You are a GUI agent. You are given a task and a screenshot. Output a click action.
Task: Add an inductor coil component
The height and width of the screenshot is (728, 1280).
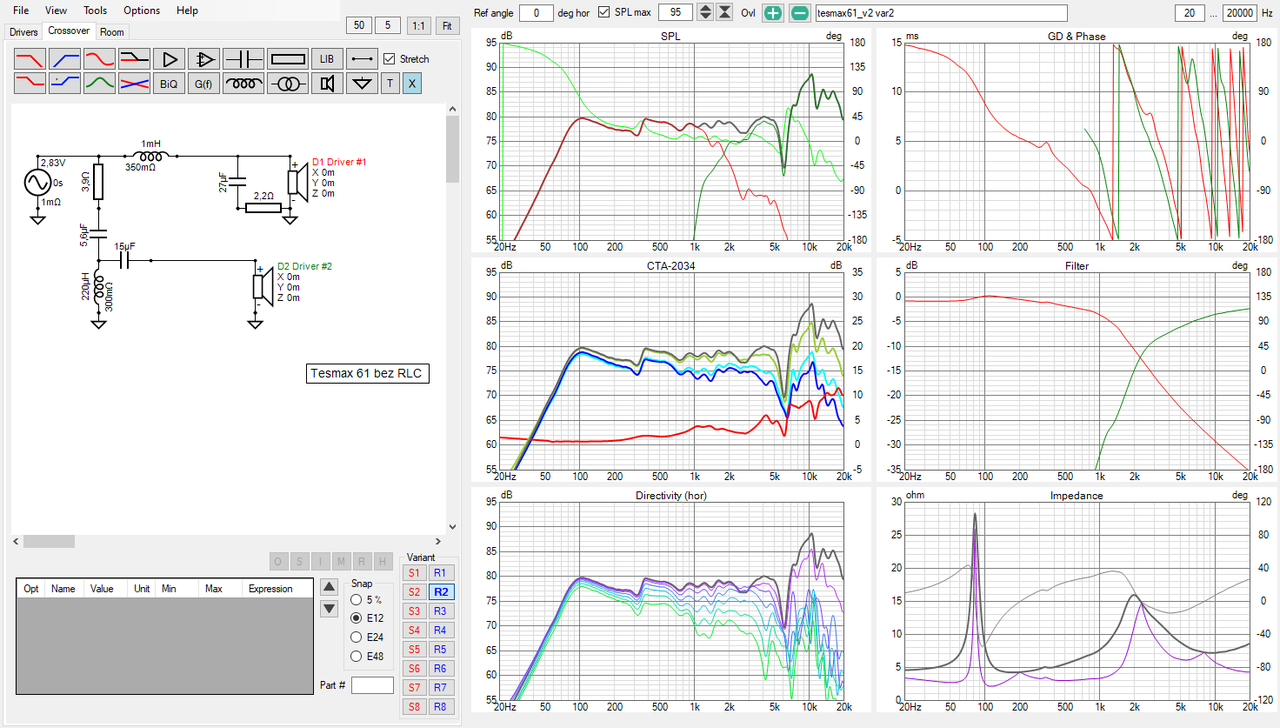click(x=243, y=84)
